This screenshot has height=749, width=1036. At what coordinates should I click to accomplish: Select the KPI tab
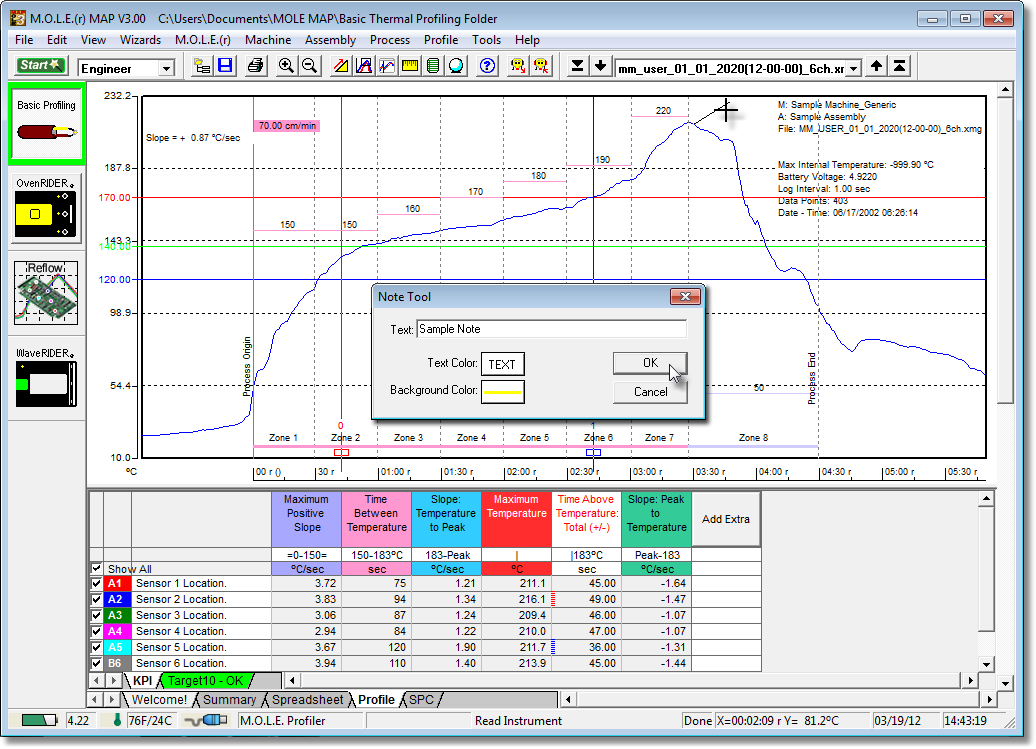(x=143, y=680)
